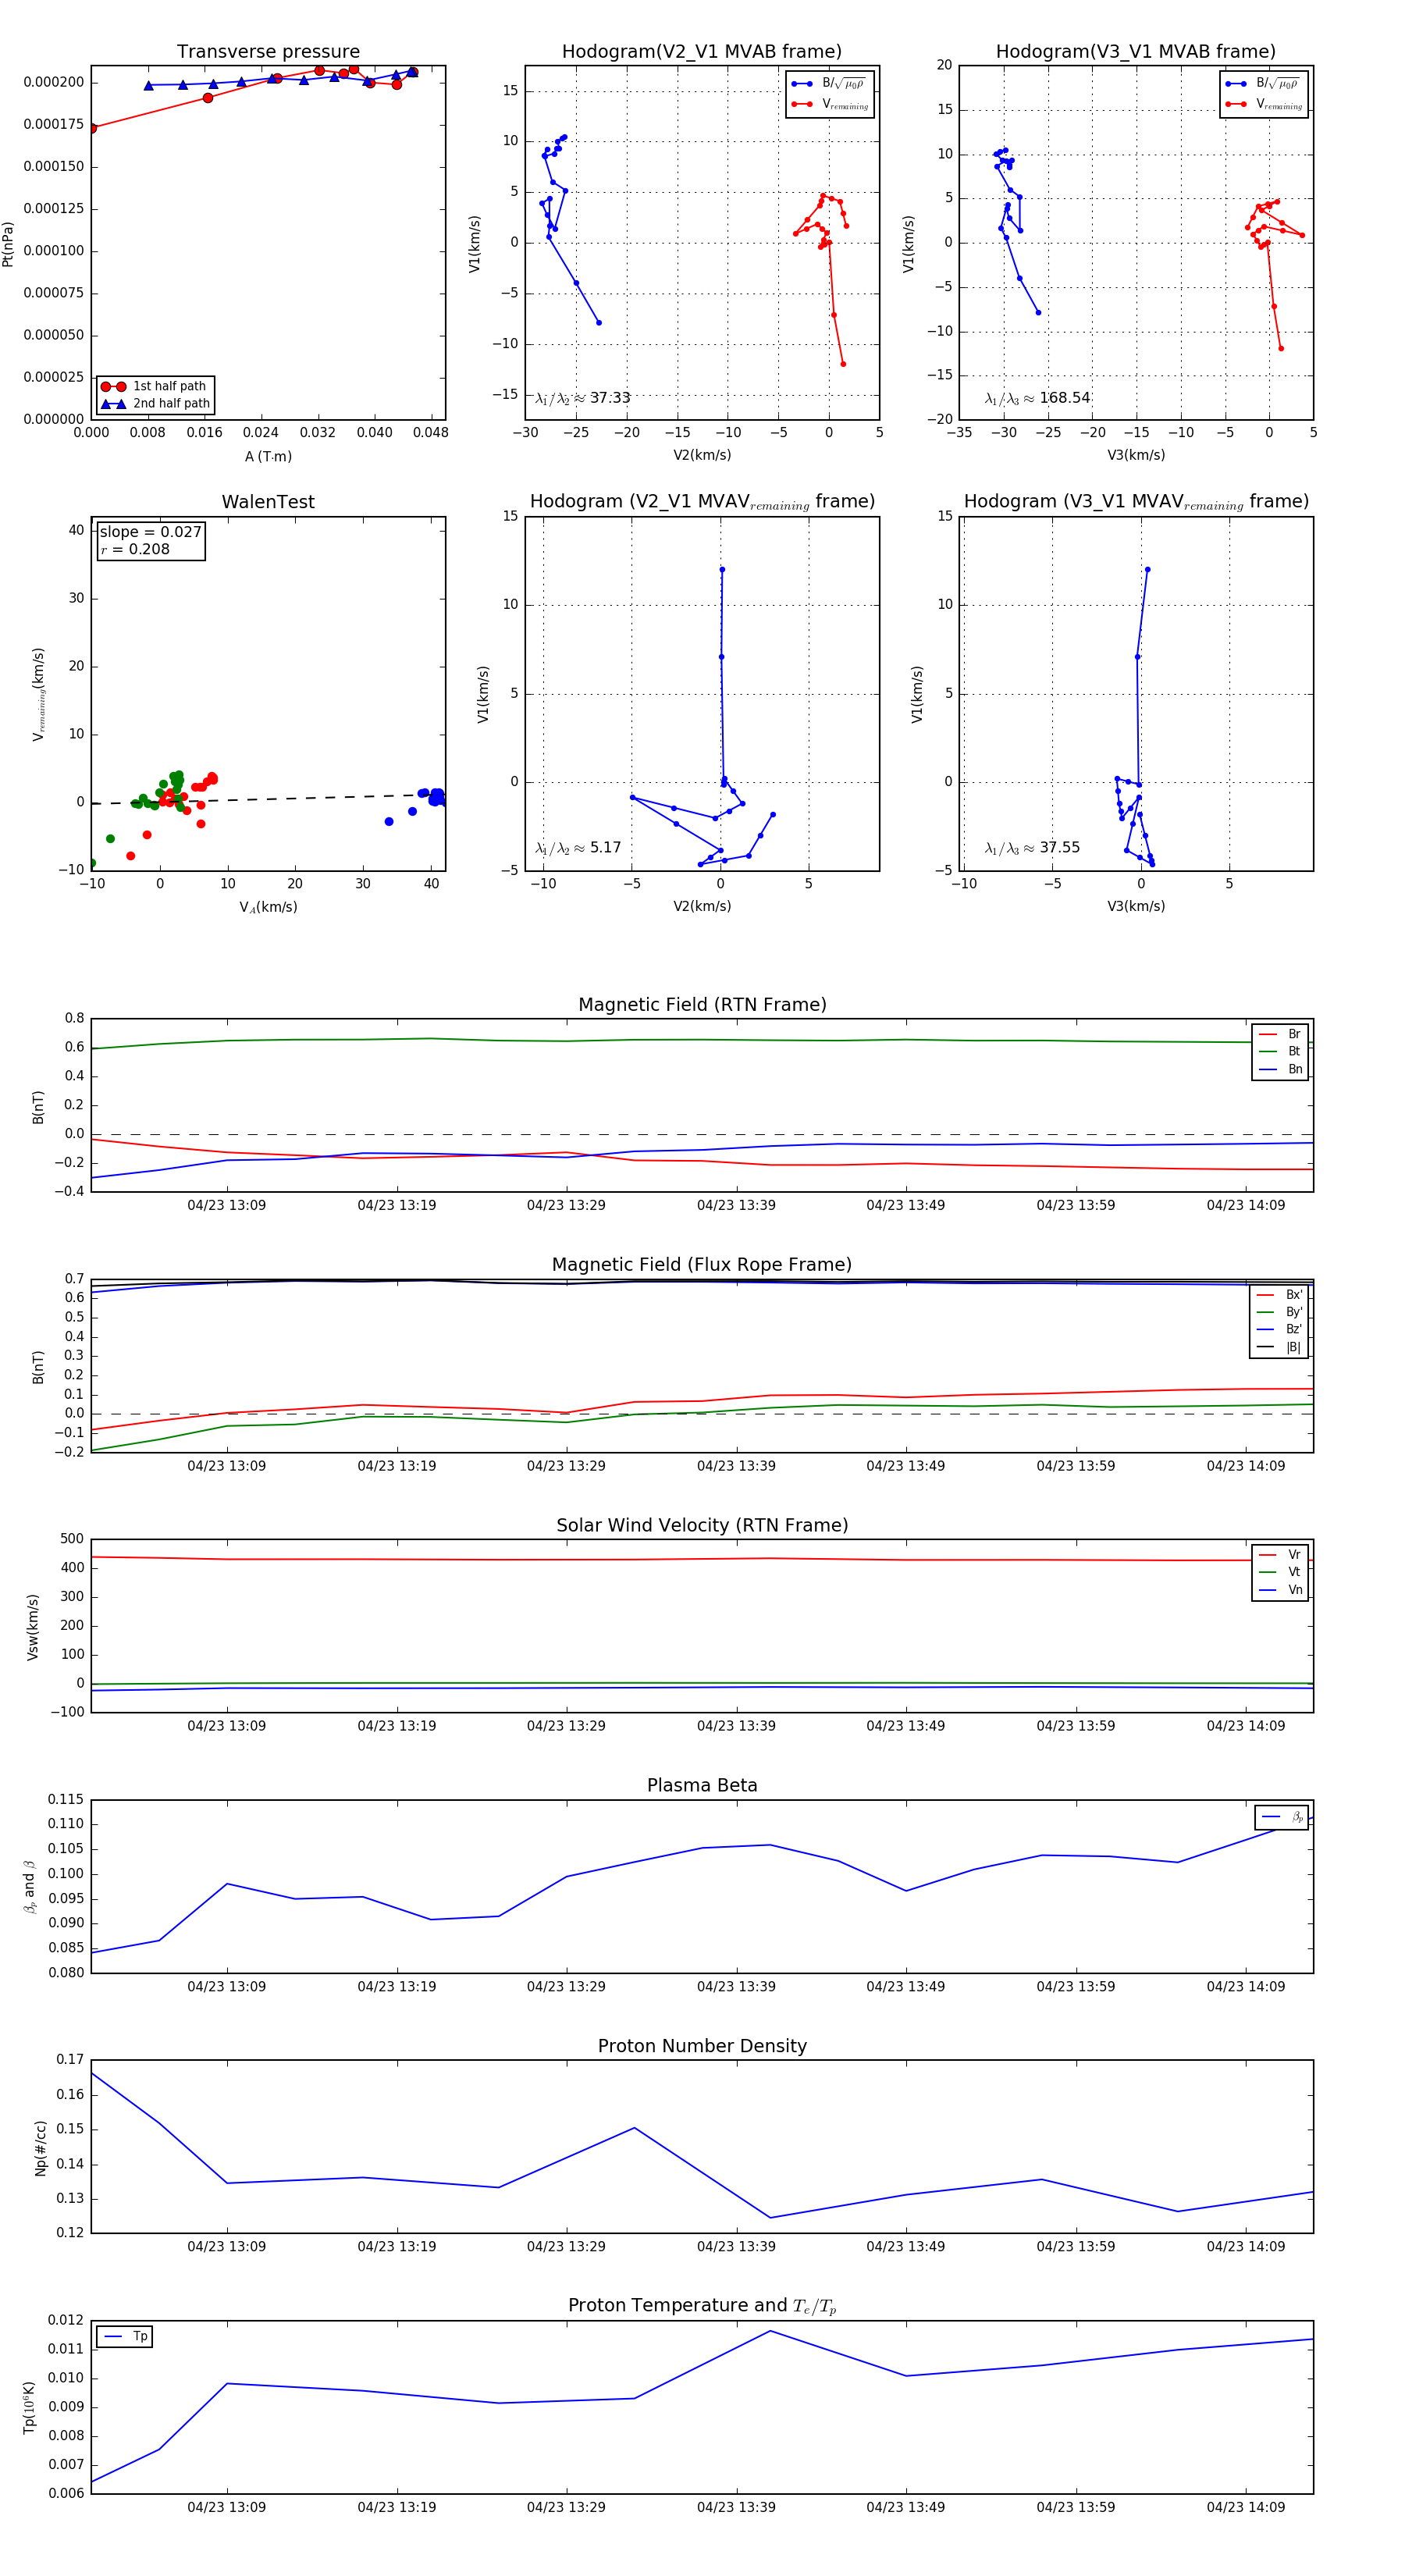Click the 'Vt' legend entry
This screenshot has height=2576, width=1405.
click(x=1280, y=1572)
